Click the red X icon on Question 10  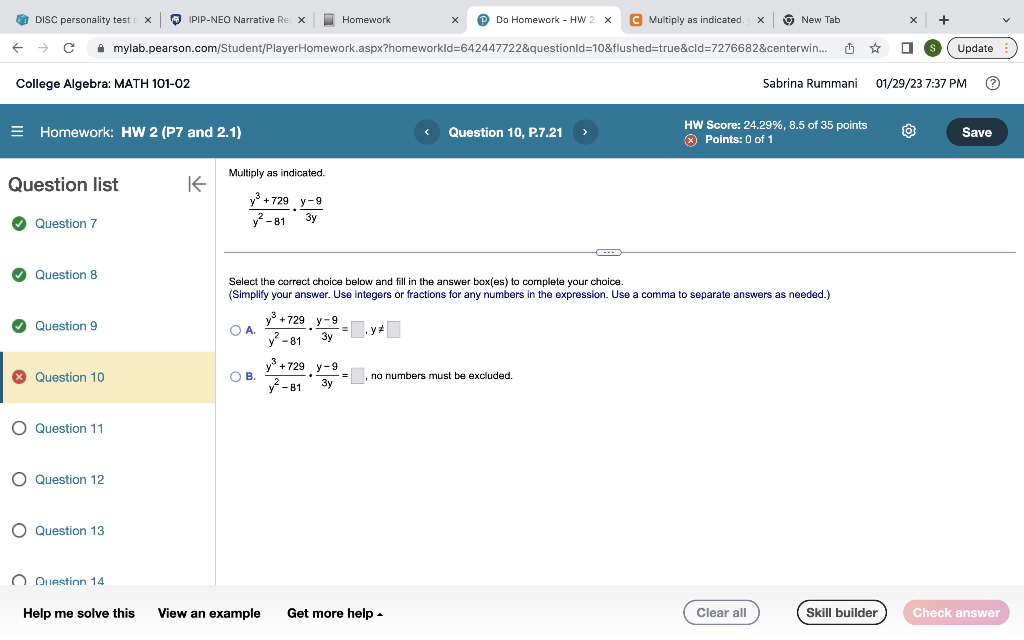point(19,377)
